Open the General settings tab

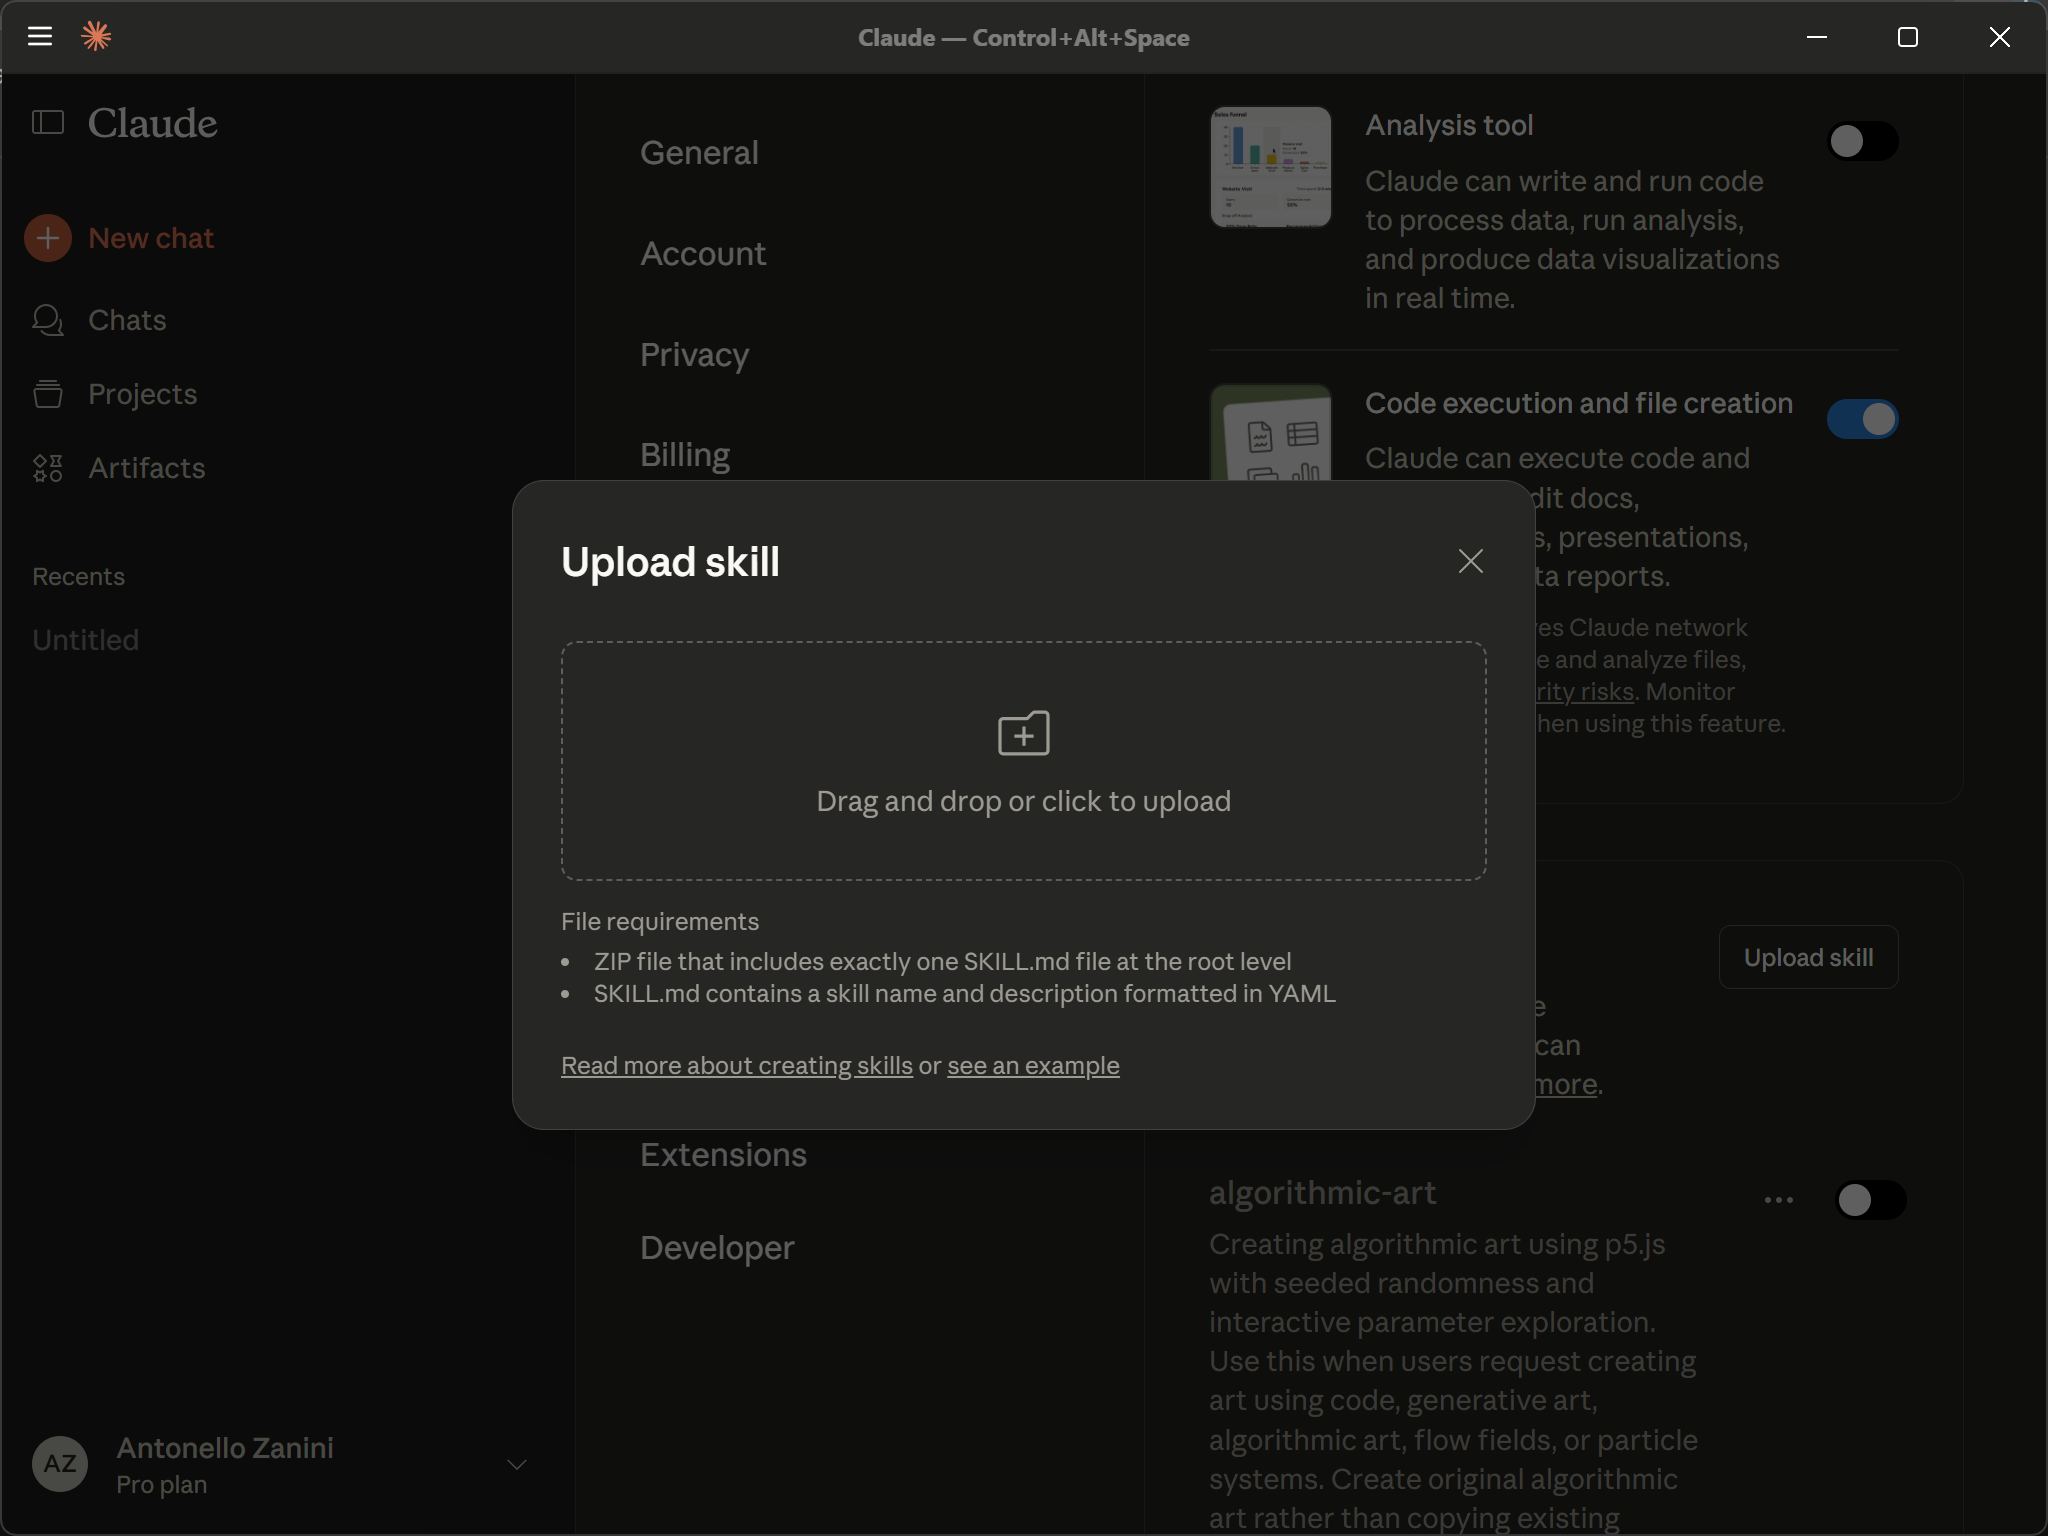pos(699,153)
